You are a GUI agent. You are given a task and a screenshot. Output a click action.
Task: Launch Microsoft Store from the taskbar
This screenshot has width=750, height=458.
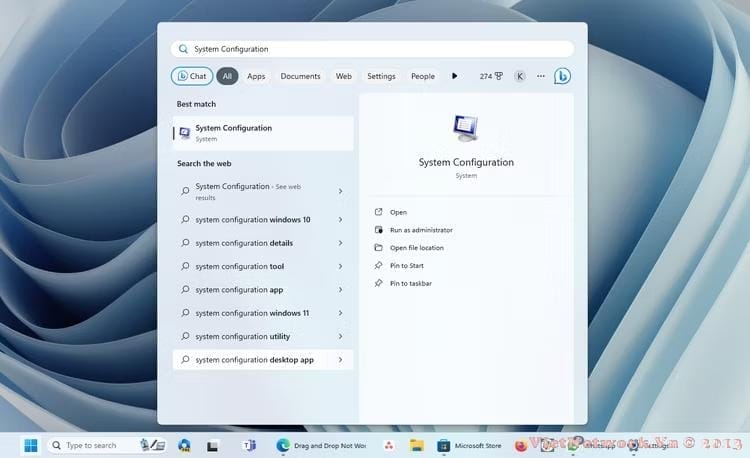(x=469, y=445)
